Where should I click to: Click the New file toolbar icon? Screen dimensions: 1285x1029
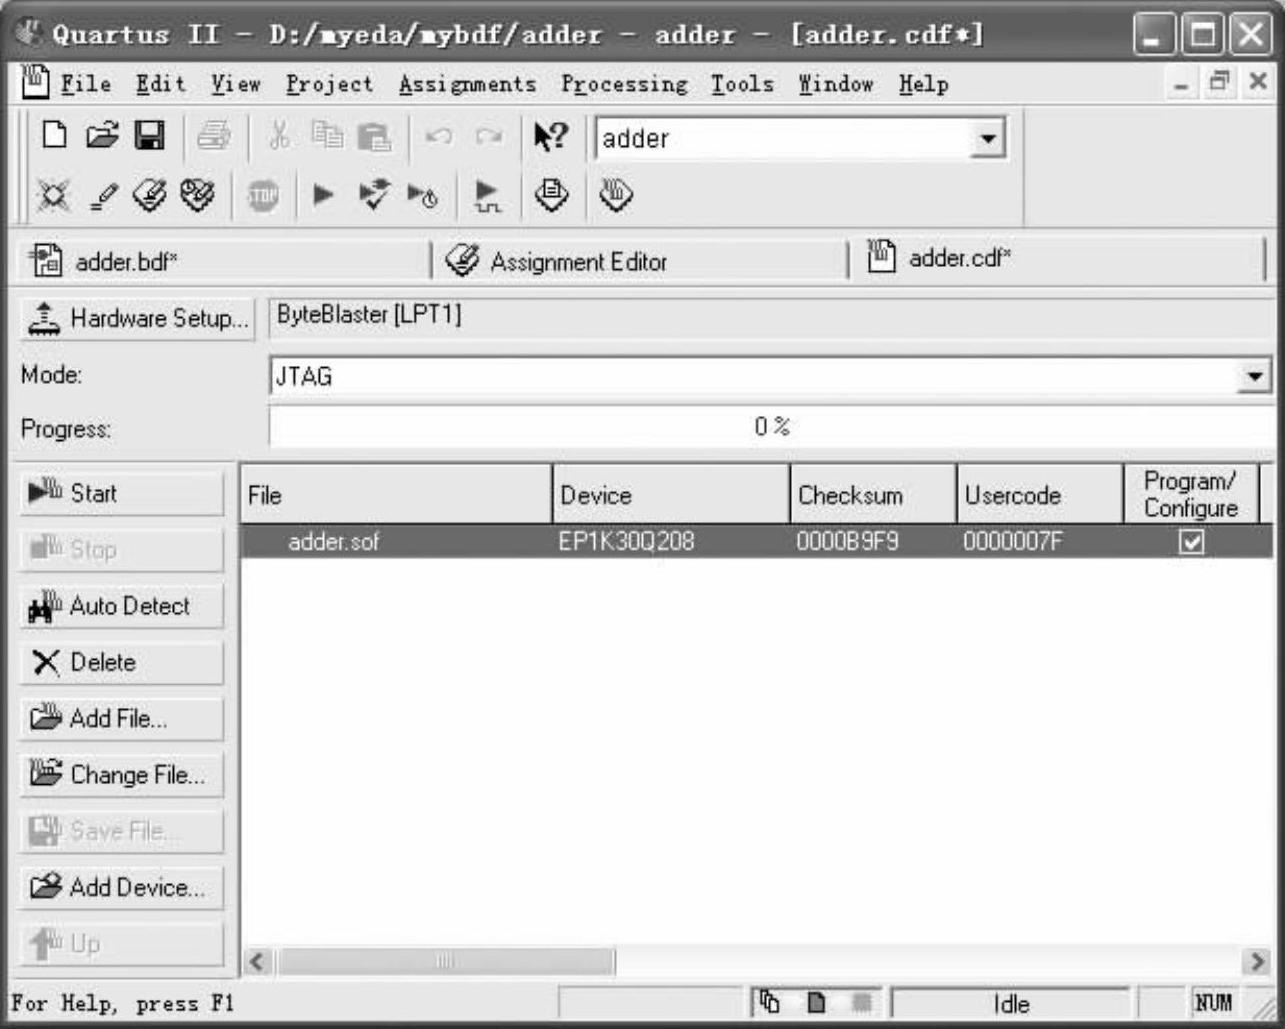pos(54,136)
